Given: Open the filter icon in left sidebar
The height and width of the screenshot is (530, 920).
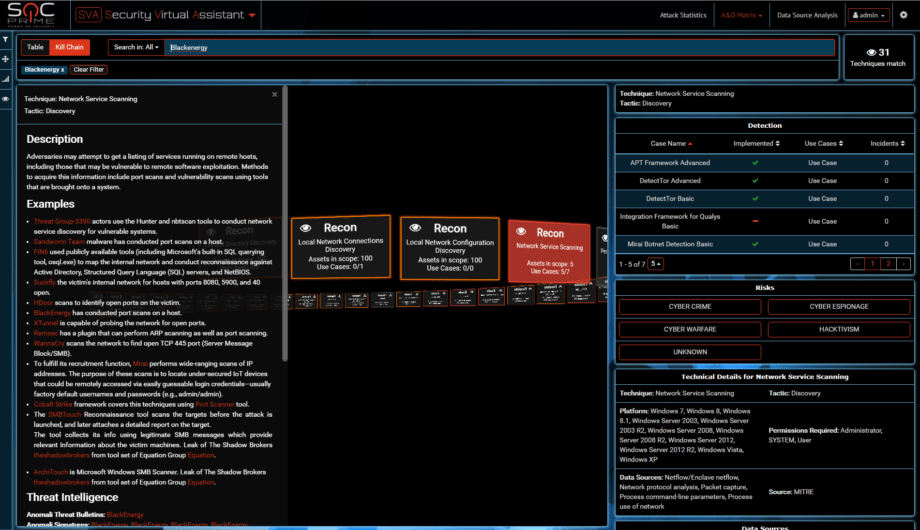Looking at the screenshot, I should click(x=5, y=39).
